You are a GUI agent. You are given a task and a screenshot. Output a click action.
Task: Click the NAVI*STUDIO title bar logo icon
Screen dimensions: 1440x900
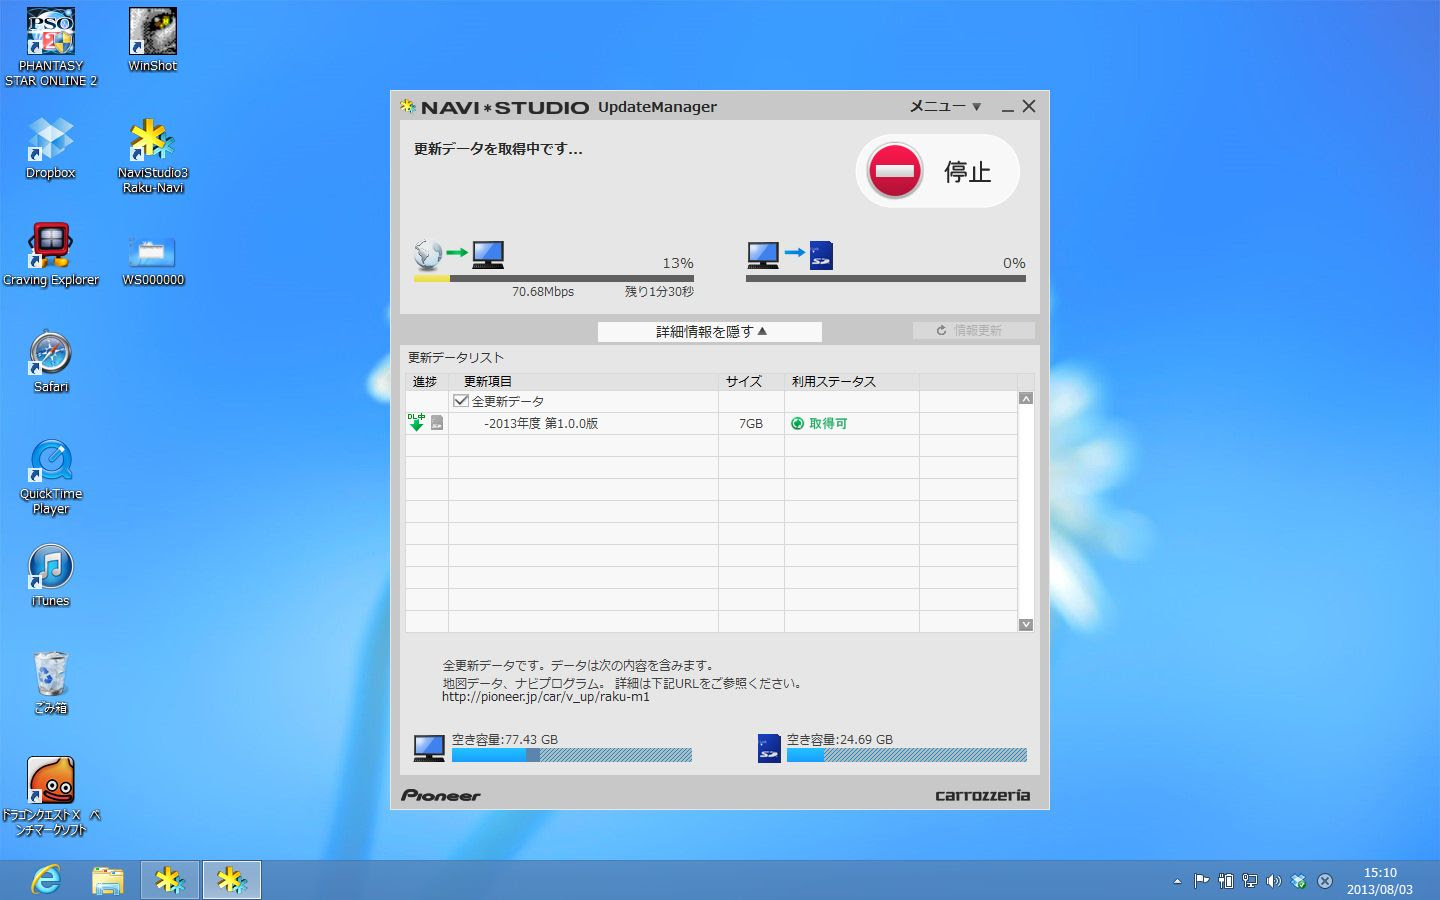(408, 106)
